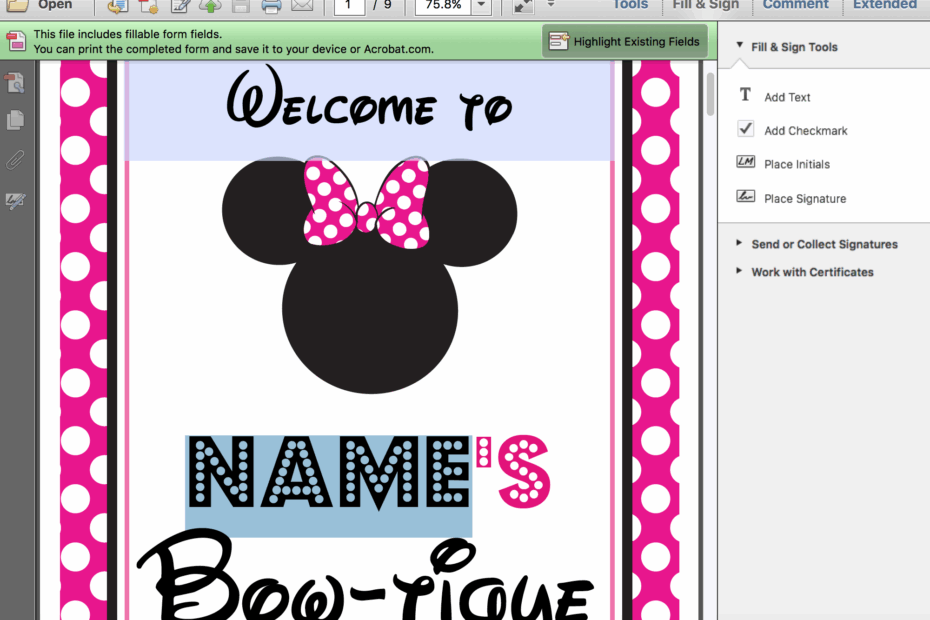The image size is (930, 620).
Task: Click the Add Checkmark checkbox icon
Action: pyautogui.click(x=746, y=129)
